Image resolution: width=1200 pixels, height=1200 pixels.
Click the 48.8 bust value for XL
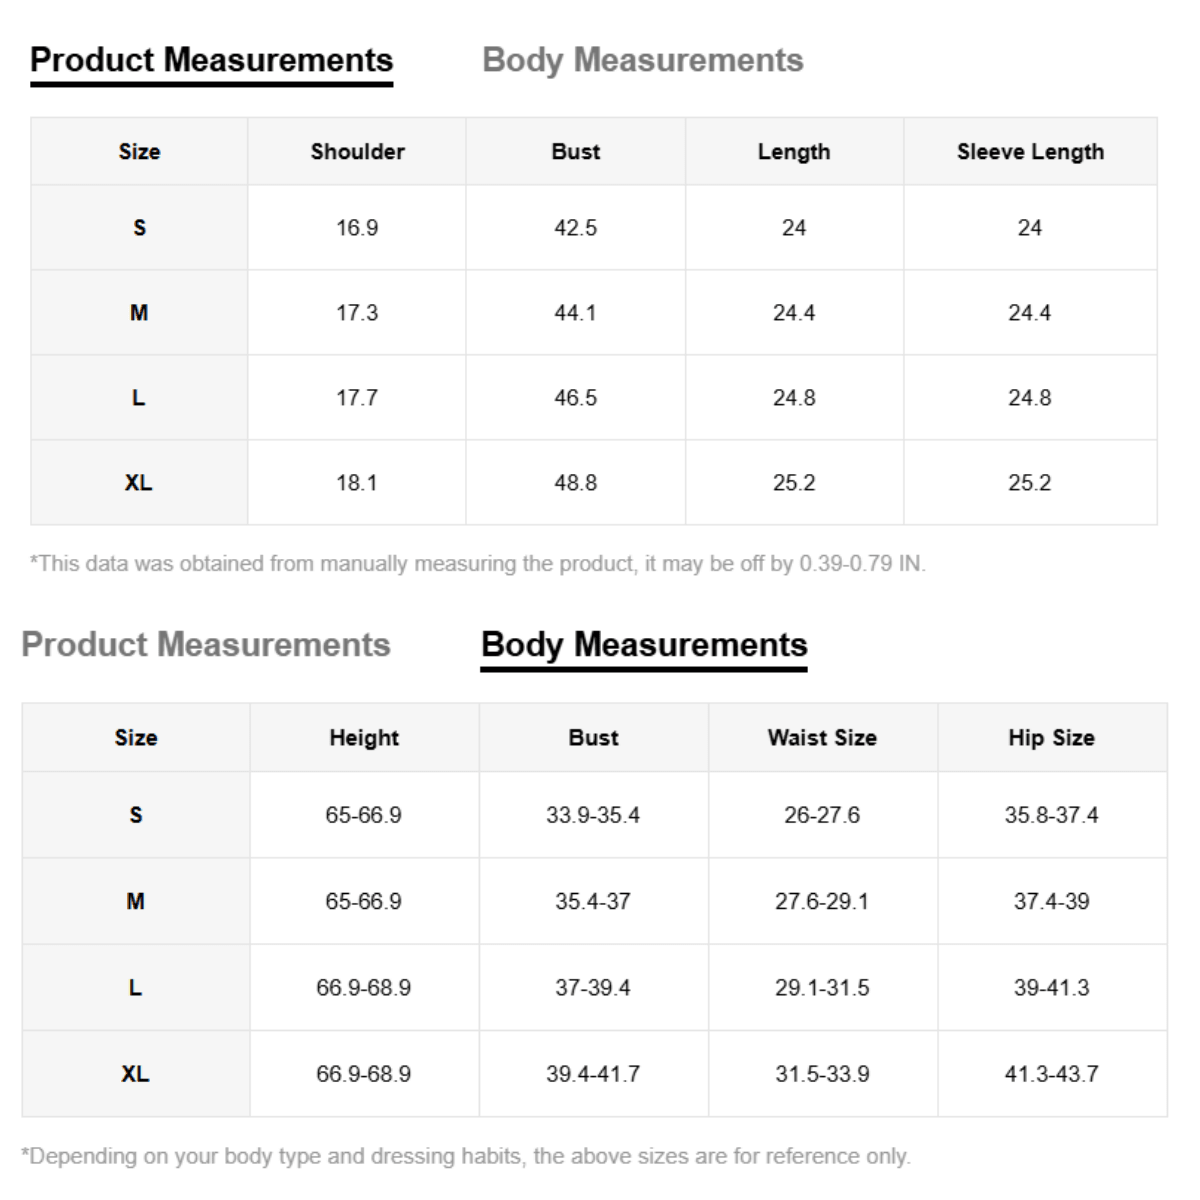pos(575,483)
